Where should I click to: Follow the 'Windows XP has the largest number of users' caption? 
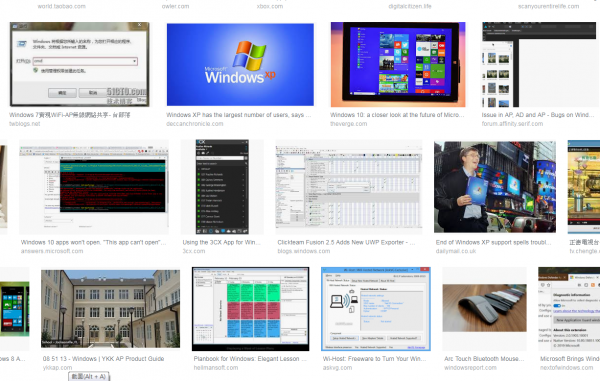coord(238,115)
